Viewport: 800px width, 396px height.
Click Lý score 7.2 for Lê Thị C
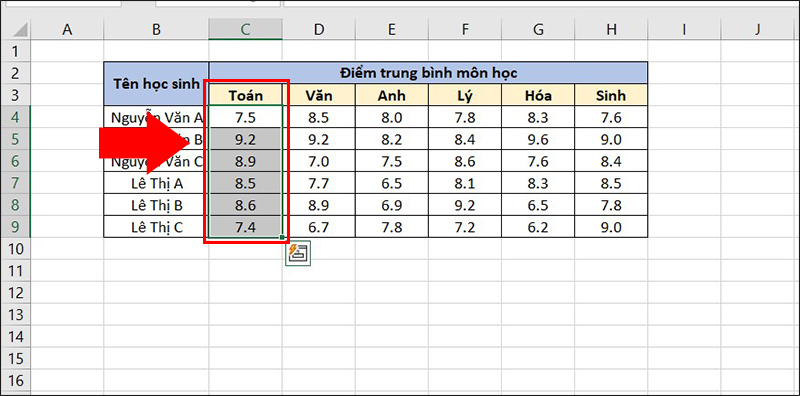465,227
